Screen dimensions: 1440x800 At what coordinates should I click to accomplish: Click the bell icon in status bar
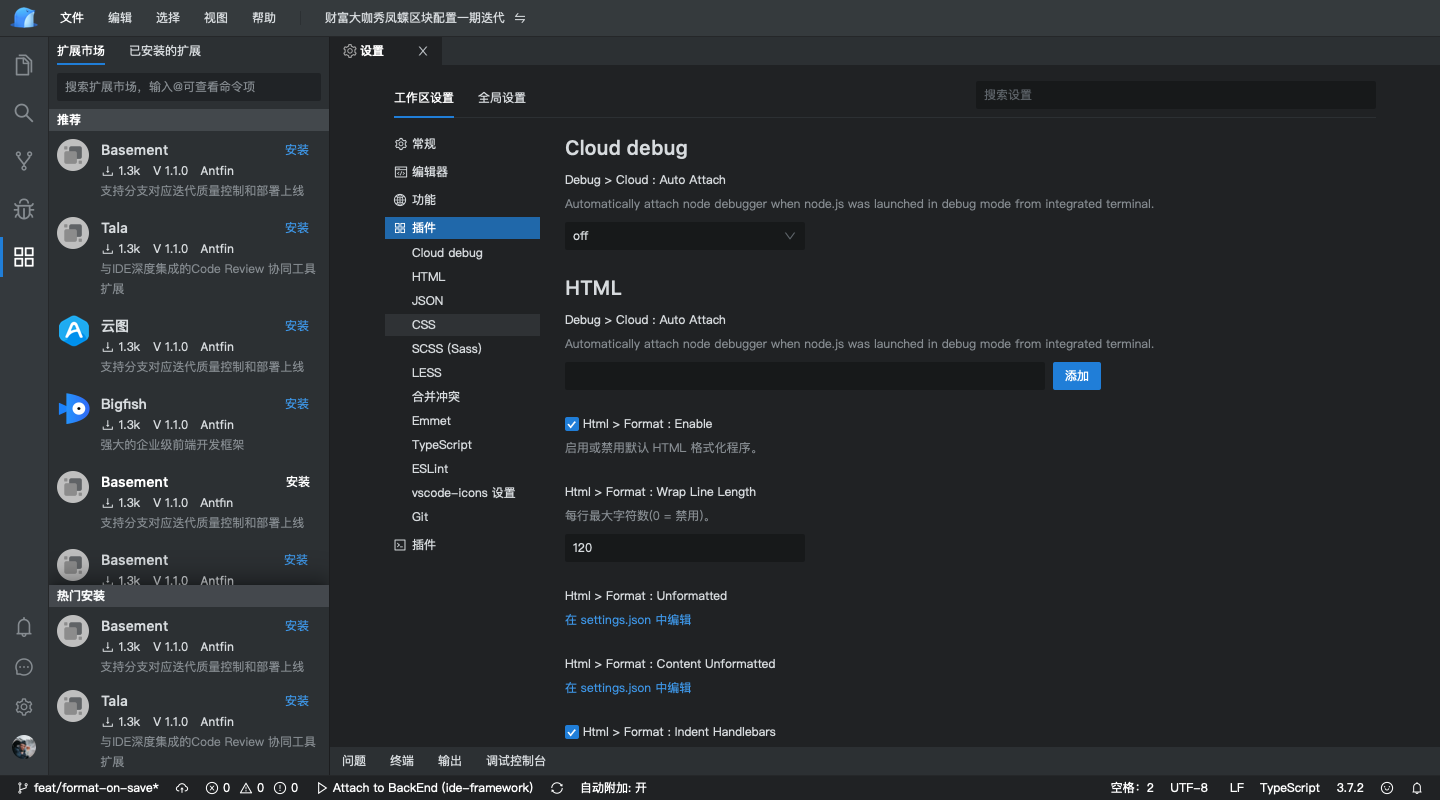click(x=1417, y=788)
